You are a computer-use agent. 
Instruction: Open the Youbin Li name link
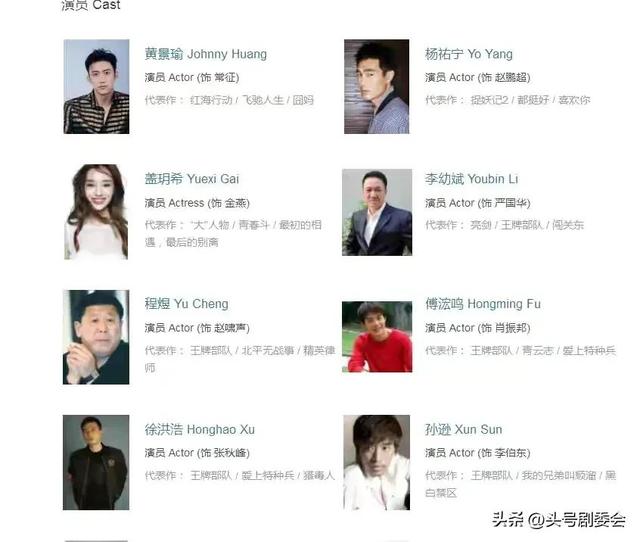coord(471,179)
